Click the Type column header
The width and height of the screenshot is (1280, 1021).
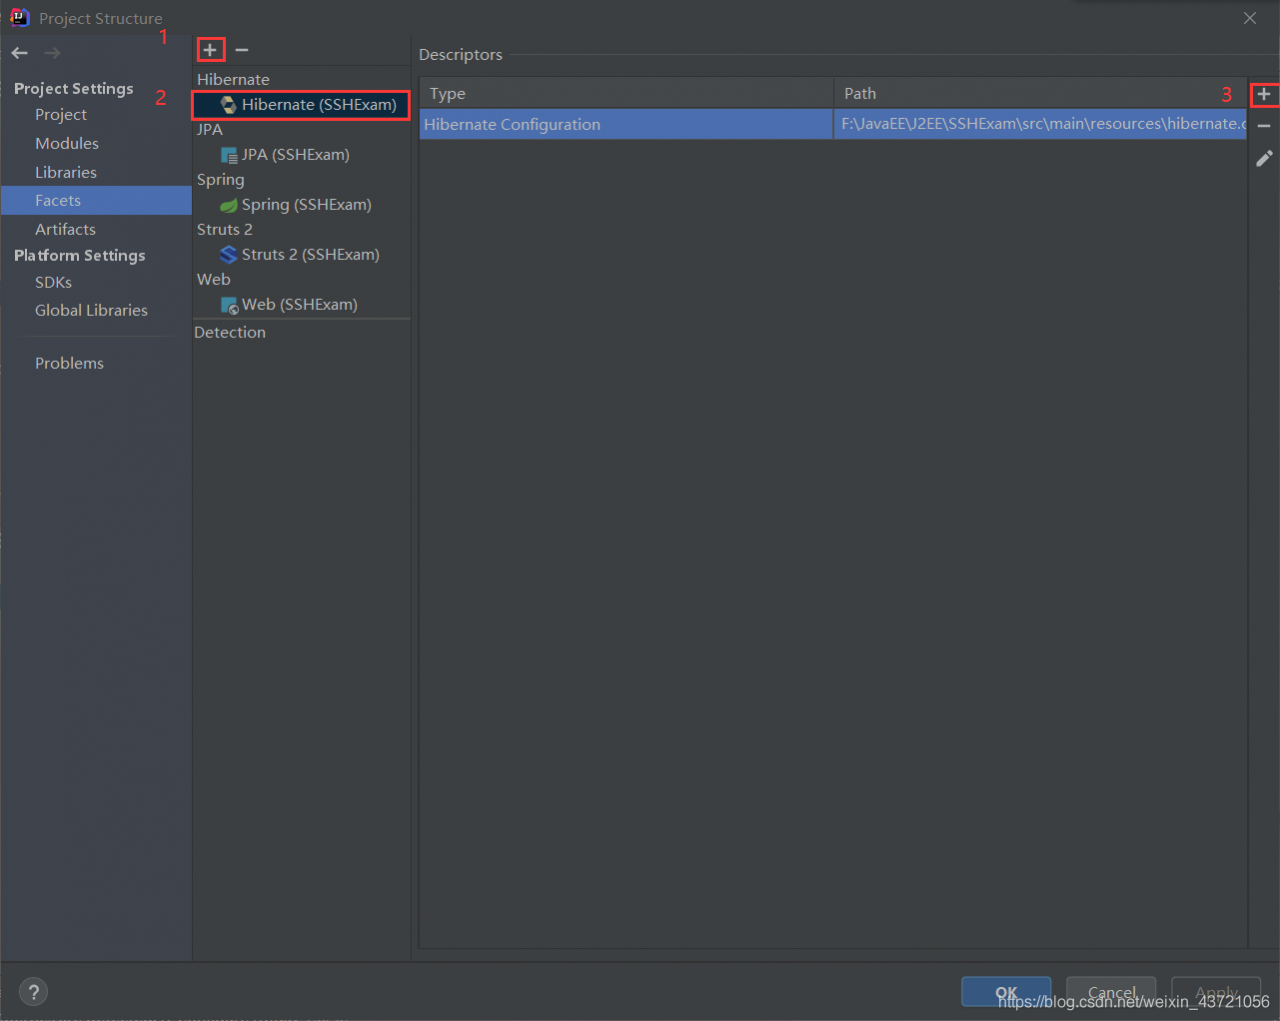(626, 94)
